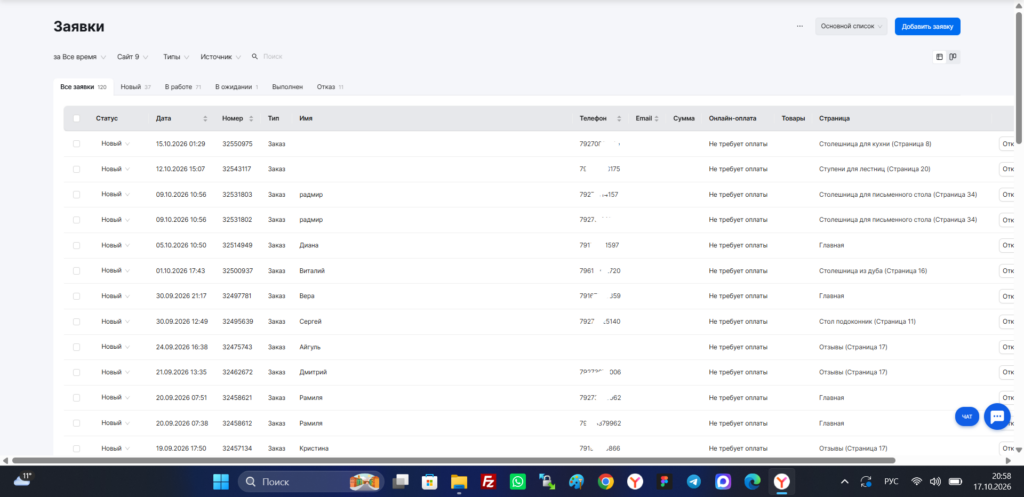The width and height of the screenshot is (1024, 497).
Task: Show hidden tray icons chevron
Action: (x=844, y=482)
